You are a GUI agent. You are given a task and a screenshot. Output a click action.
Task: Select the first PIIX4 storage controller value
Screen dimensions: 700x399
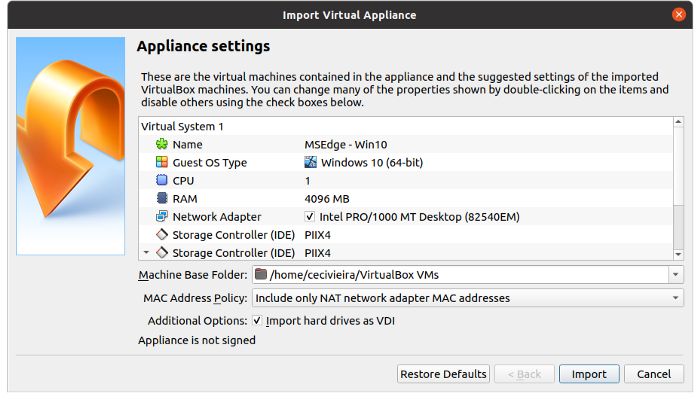(317, 235)
